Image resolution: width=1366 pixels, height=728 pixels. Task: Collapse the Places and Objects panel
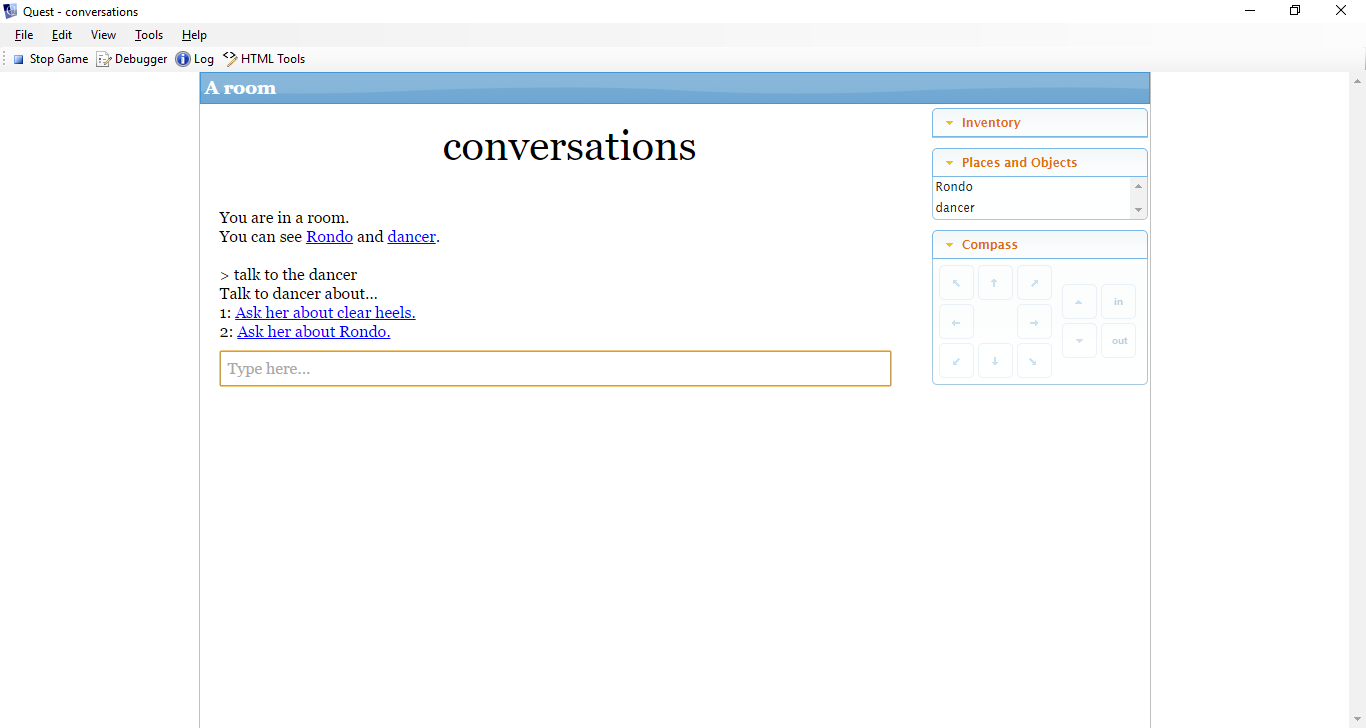pyautogui.click(x=1040, y=163)
